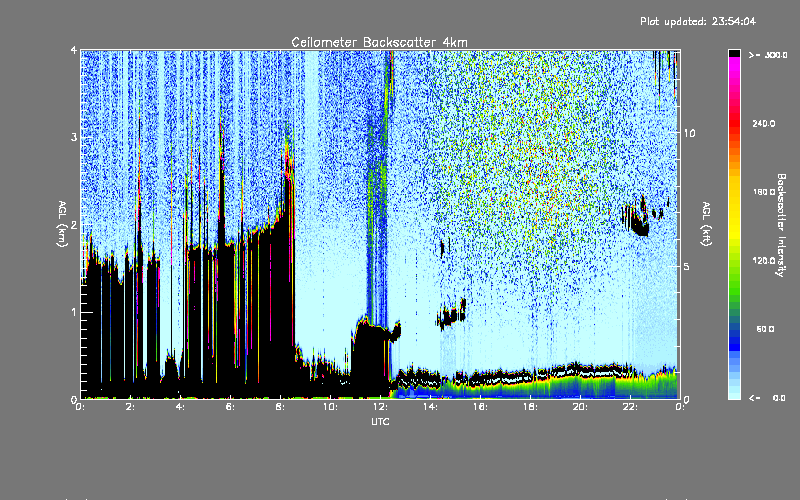This screenshot has height=500, width=800.
Task: Select the 'Ceilometer Backscatter 4km' plot title
Action: [x=379, y=42]
